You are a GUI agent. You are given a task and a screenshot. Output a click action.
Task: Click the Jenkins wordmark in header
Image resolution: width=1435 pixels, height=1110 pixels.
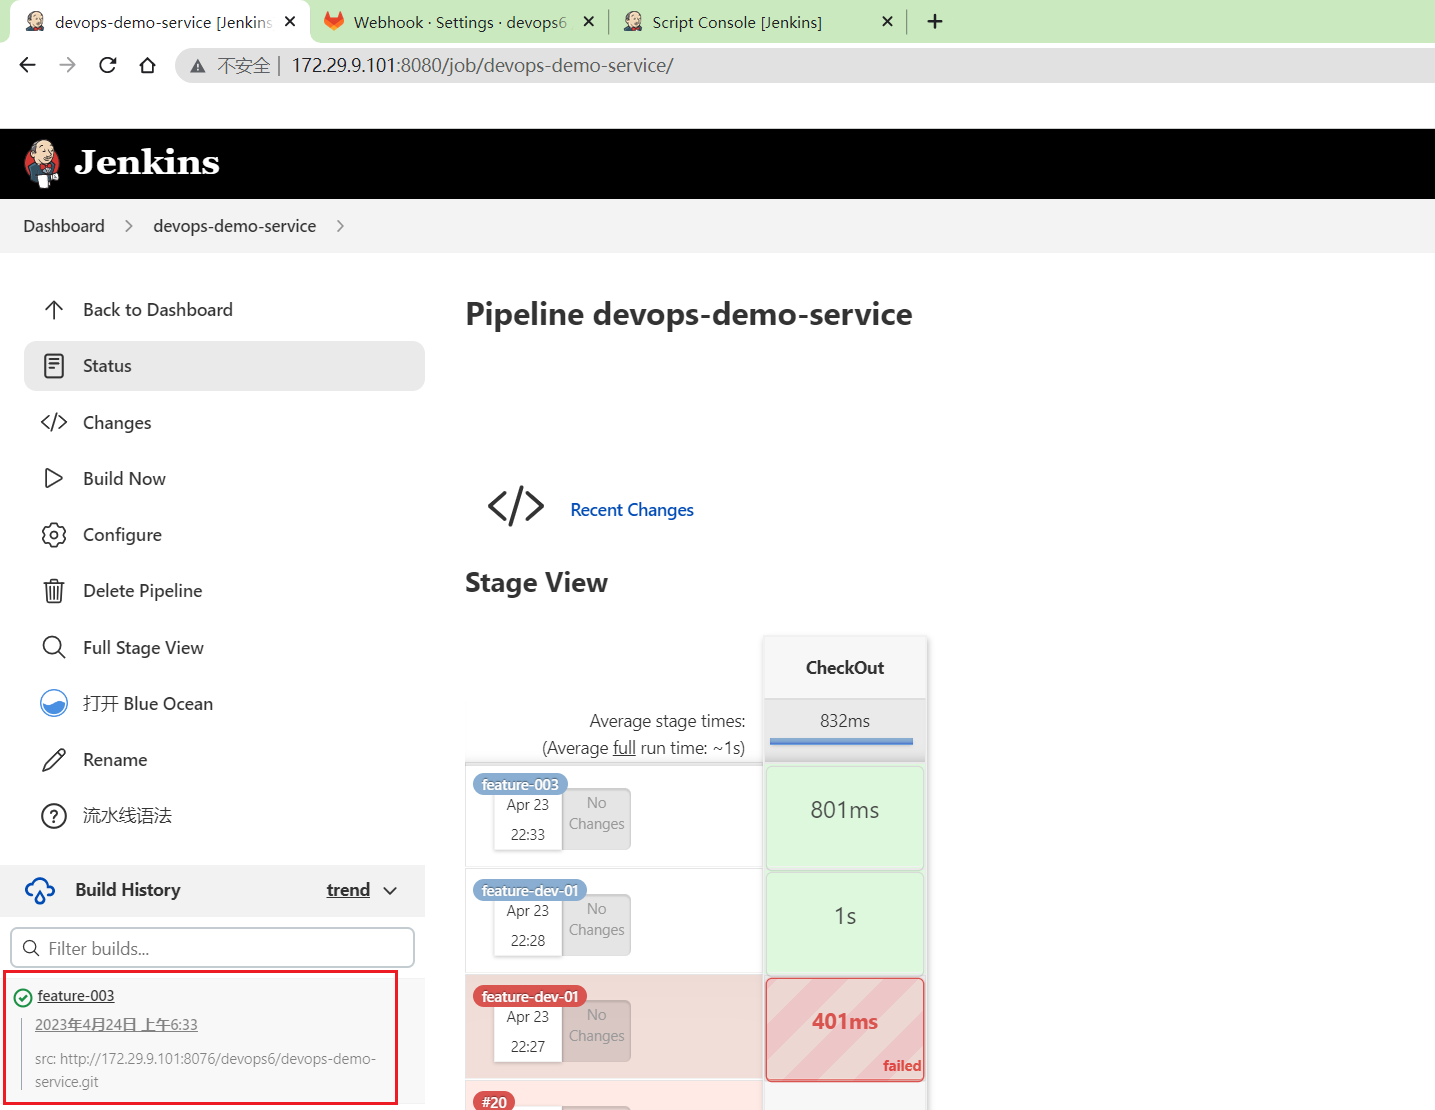click(x=147, y=162)
